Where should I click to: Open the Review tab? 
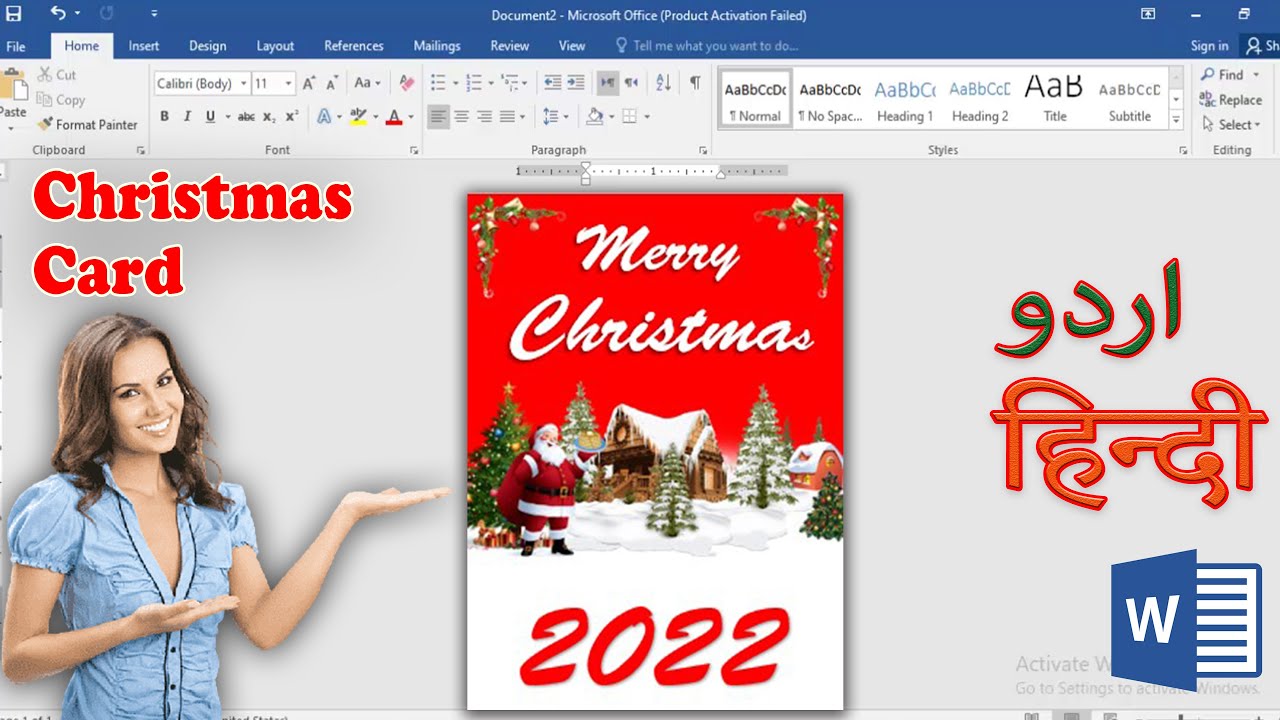click(x=510, y=46)
